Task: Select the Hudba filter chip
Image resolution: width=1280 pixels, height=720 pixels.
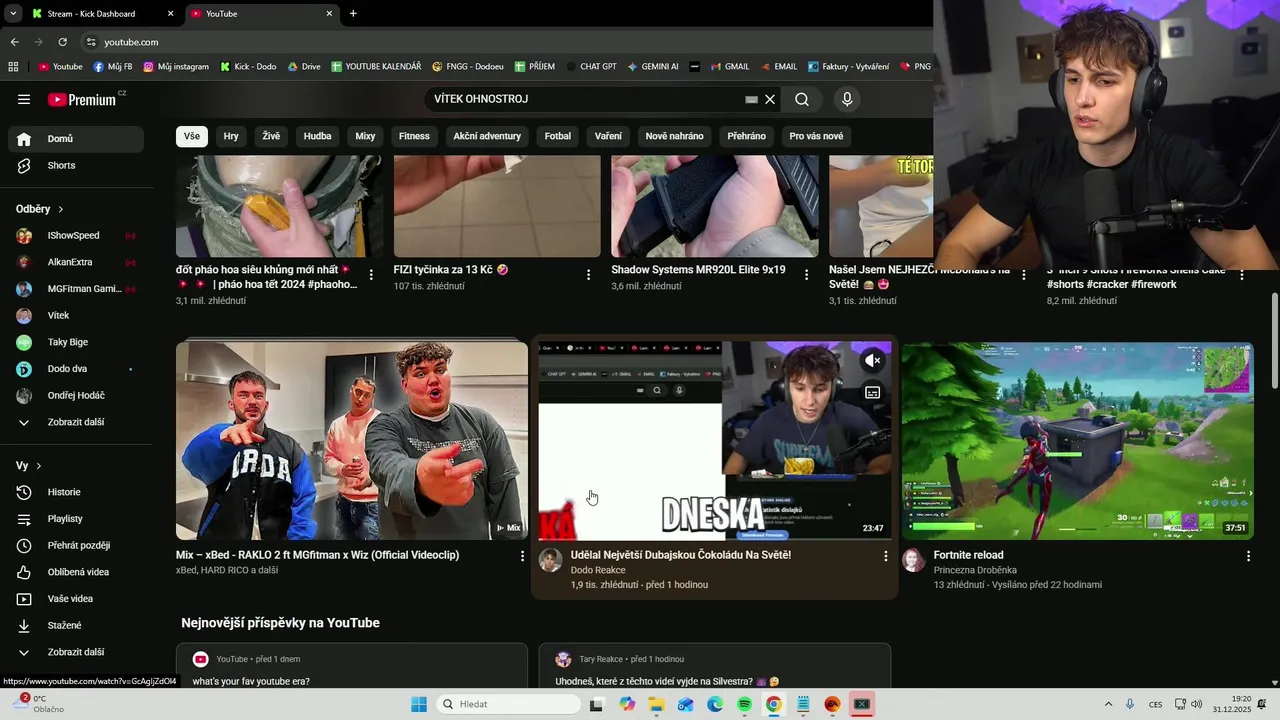Action: pyautogui.click(x=317, y=136)
